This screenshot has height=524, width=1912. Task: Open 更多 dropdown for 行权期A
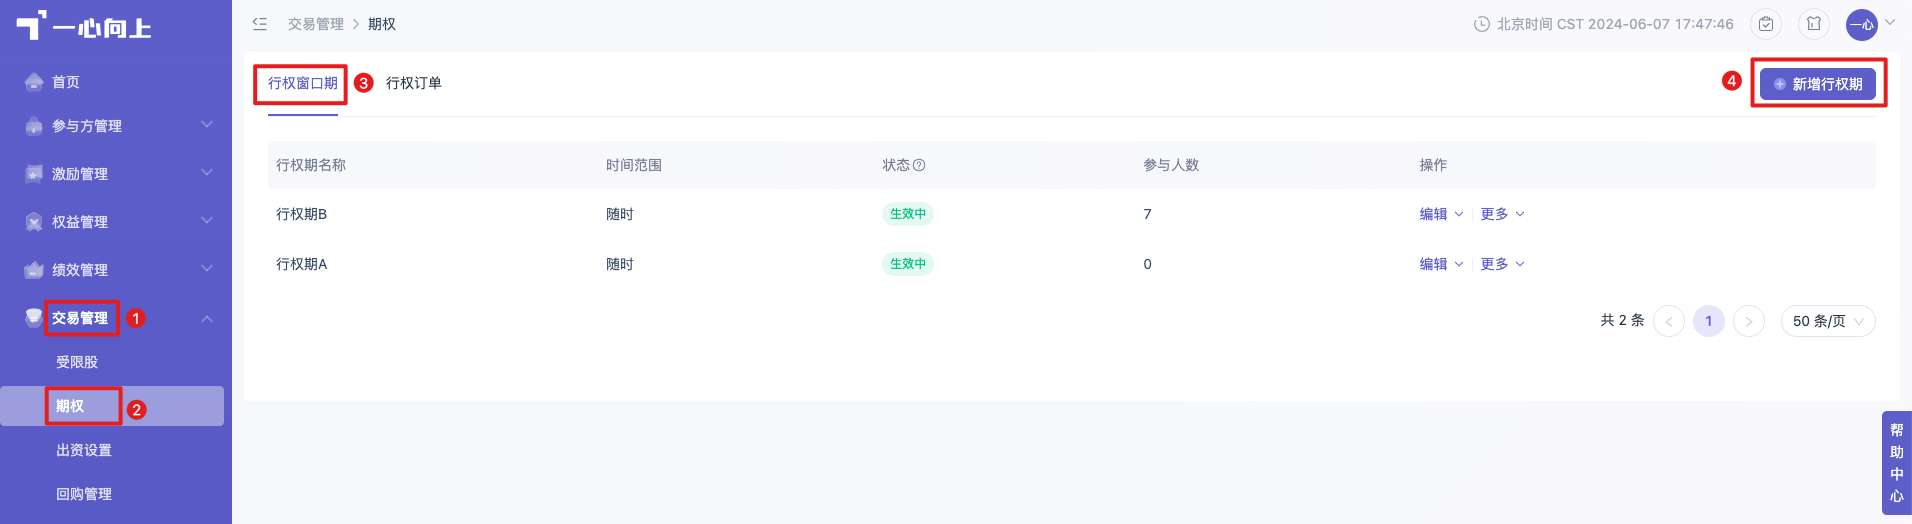(1503, 264)
